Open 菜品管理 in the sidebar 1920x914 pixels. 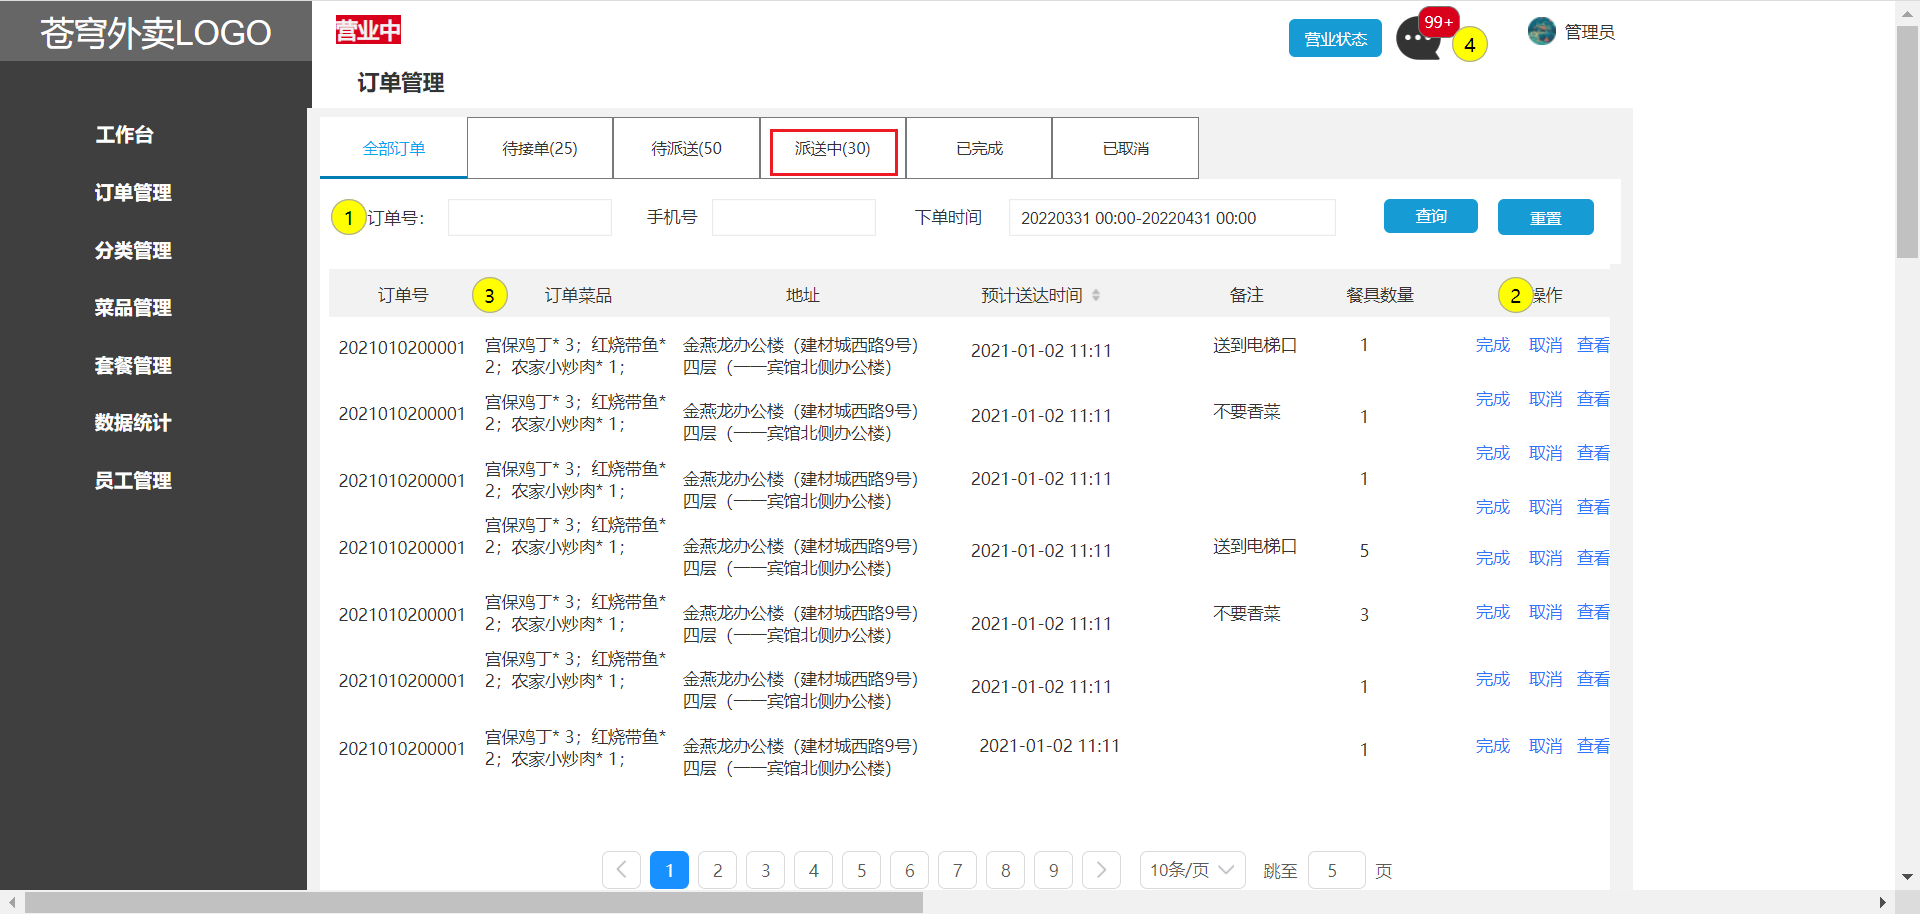point(133,308)
